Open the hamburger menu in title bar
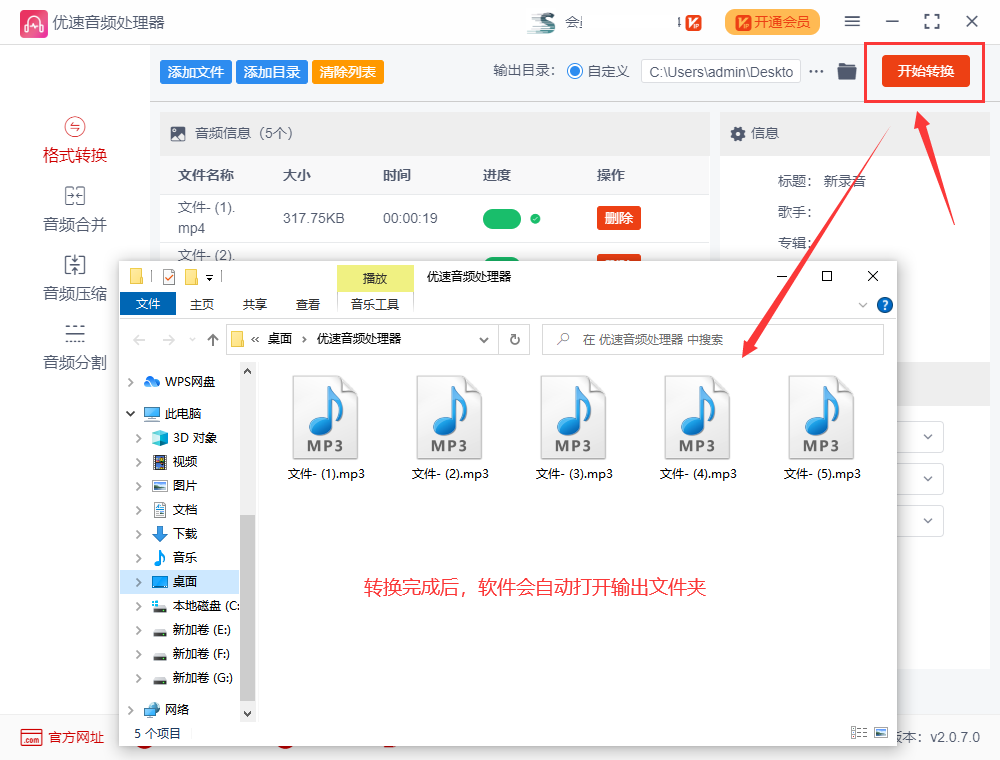 pyautogui.click(x=852, y=22)
